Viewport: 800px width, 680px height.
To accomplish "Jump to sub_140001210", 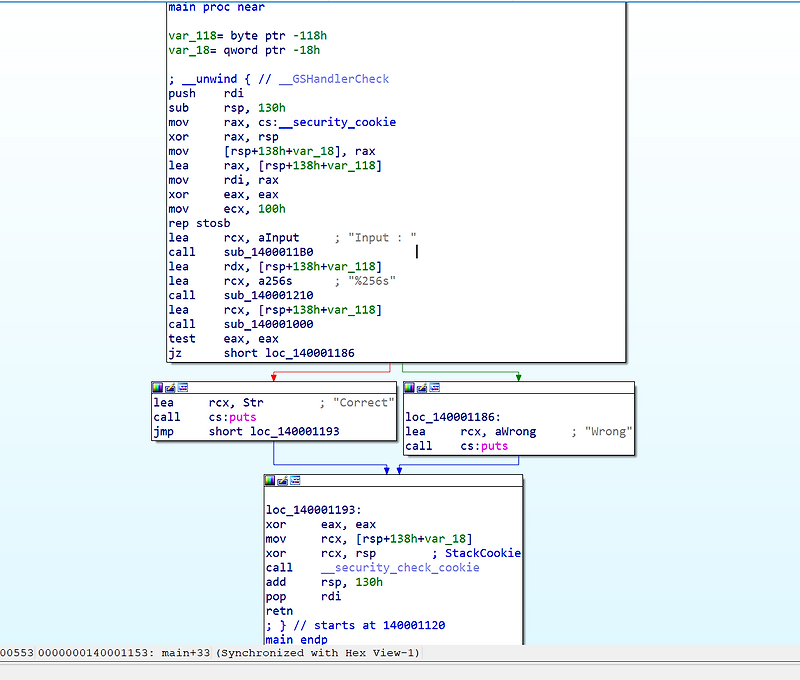I will point(269,295).
